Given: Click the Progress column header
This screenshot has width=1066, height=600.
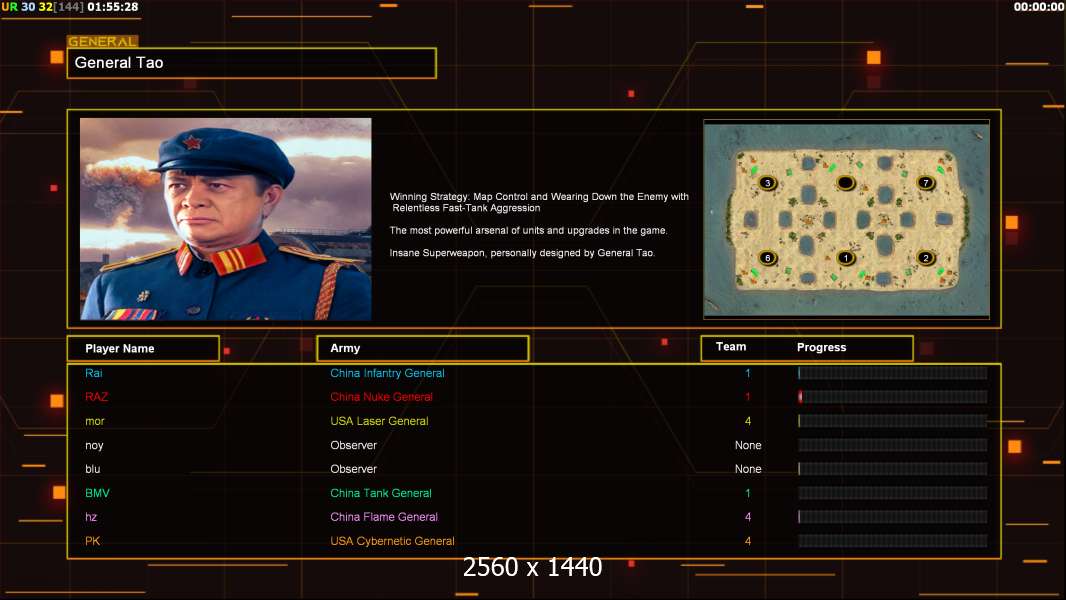Looking at the screenshot, I should coord(821,347).
